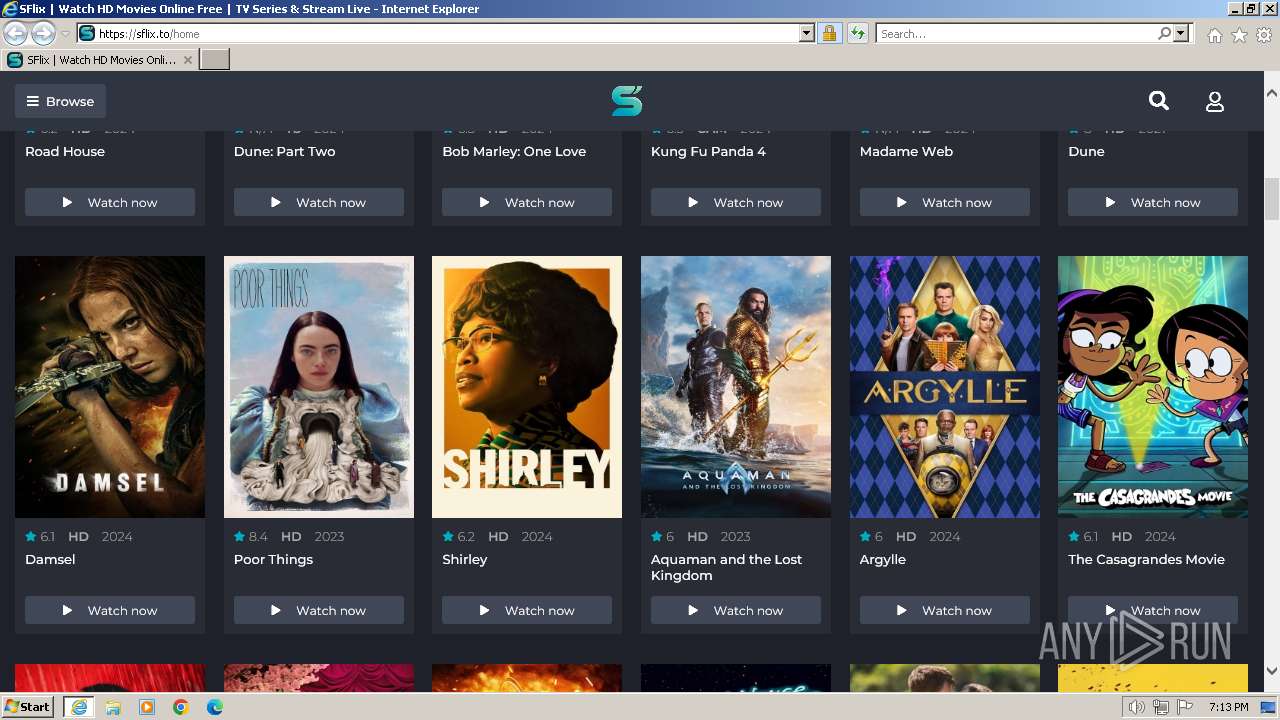1280x720 pixels.
Task: Click the SFlix logo in header
Action: [627, 101]
